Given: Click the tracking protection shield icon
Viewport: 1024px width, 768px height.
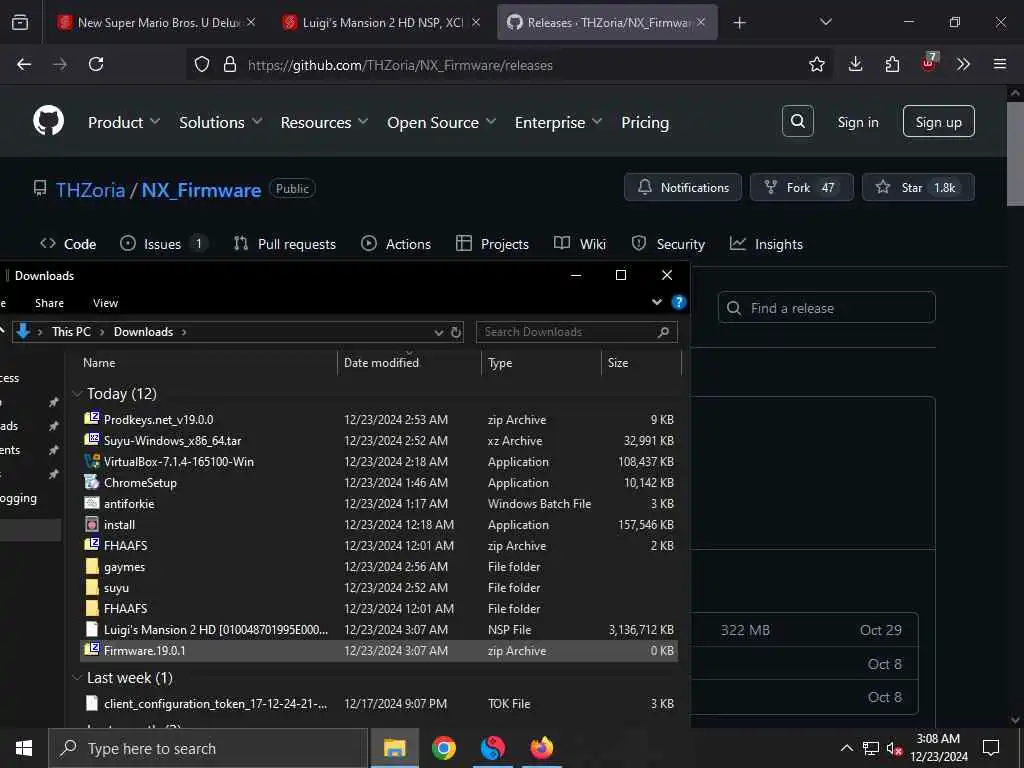Looking at the screenshot, I should click(x=202, y=64).
